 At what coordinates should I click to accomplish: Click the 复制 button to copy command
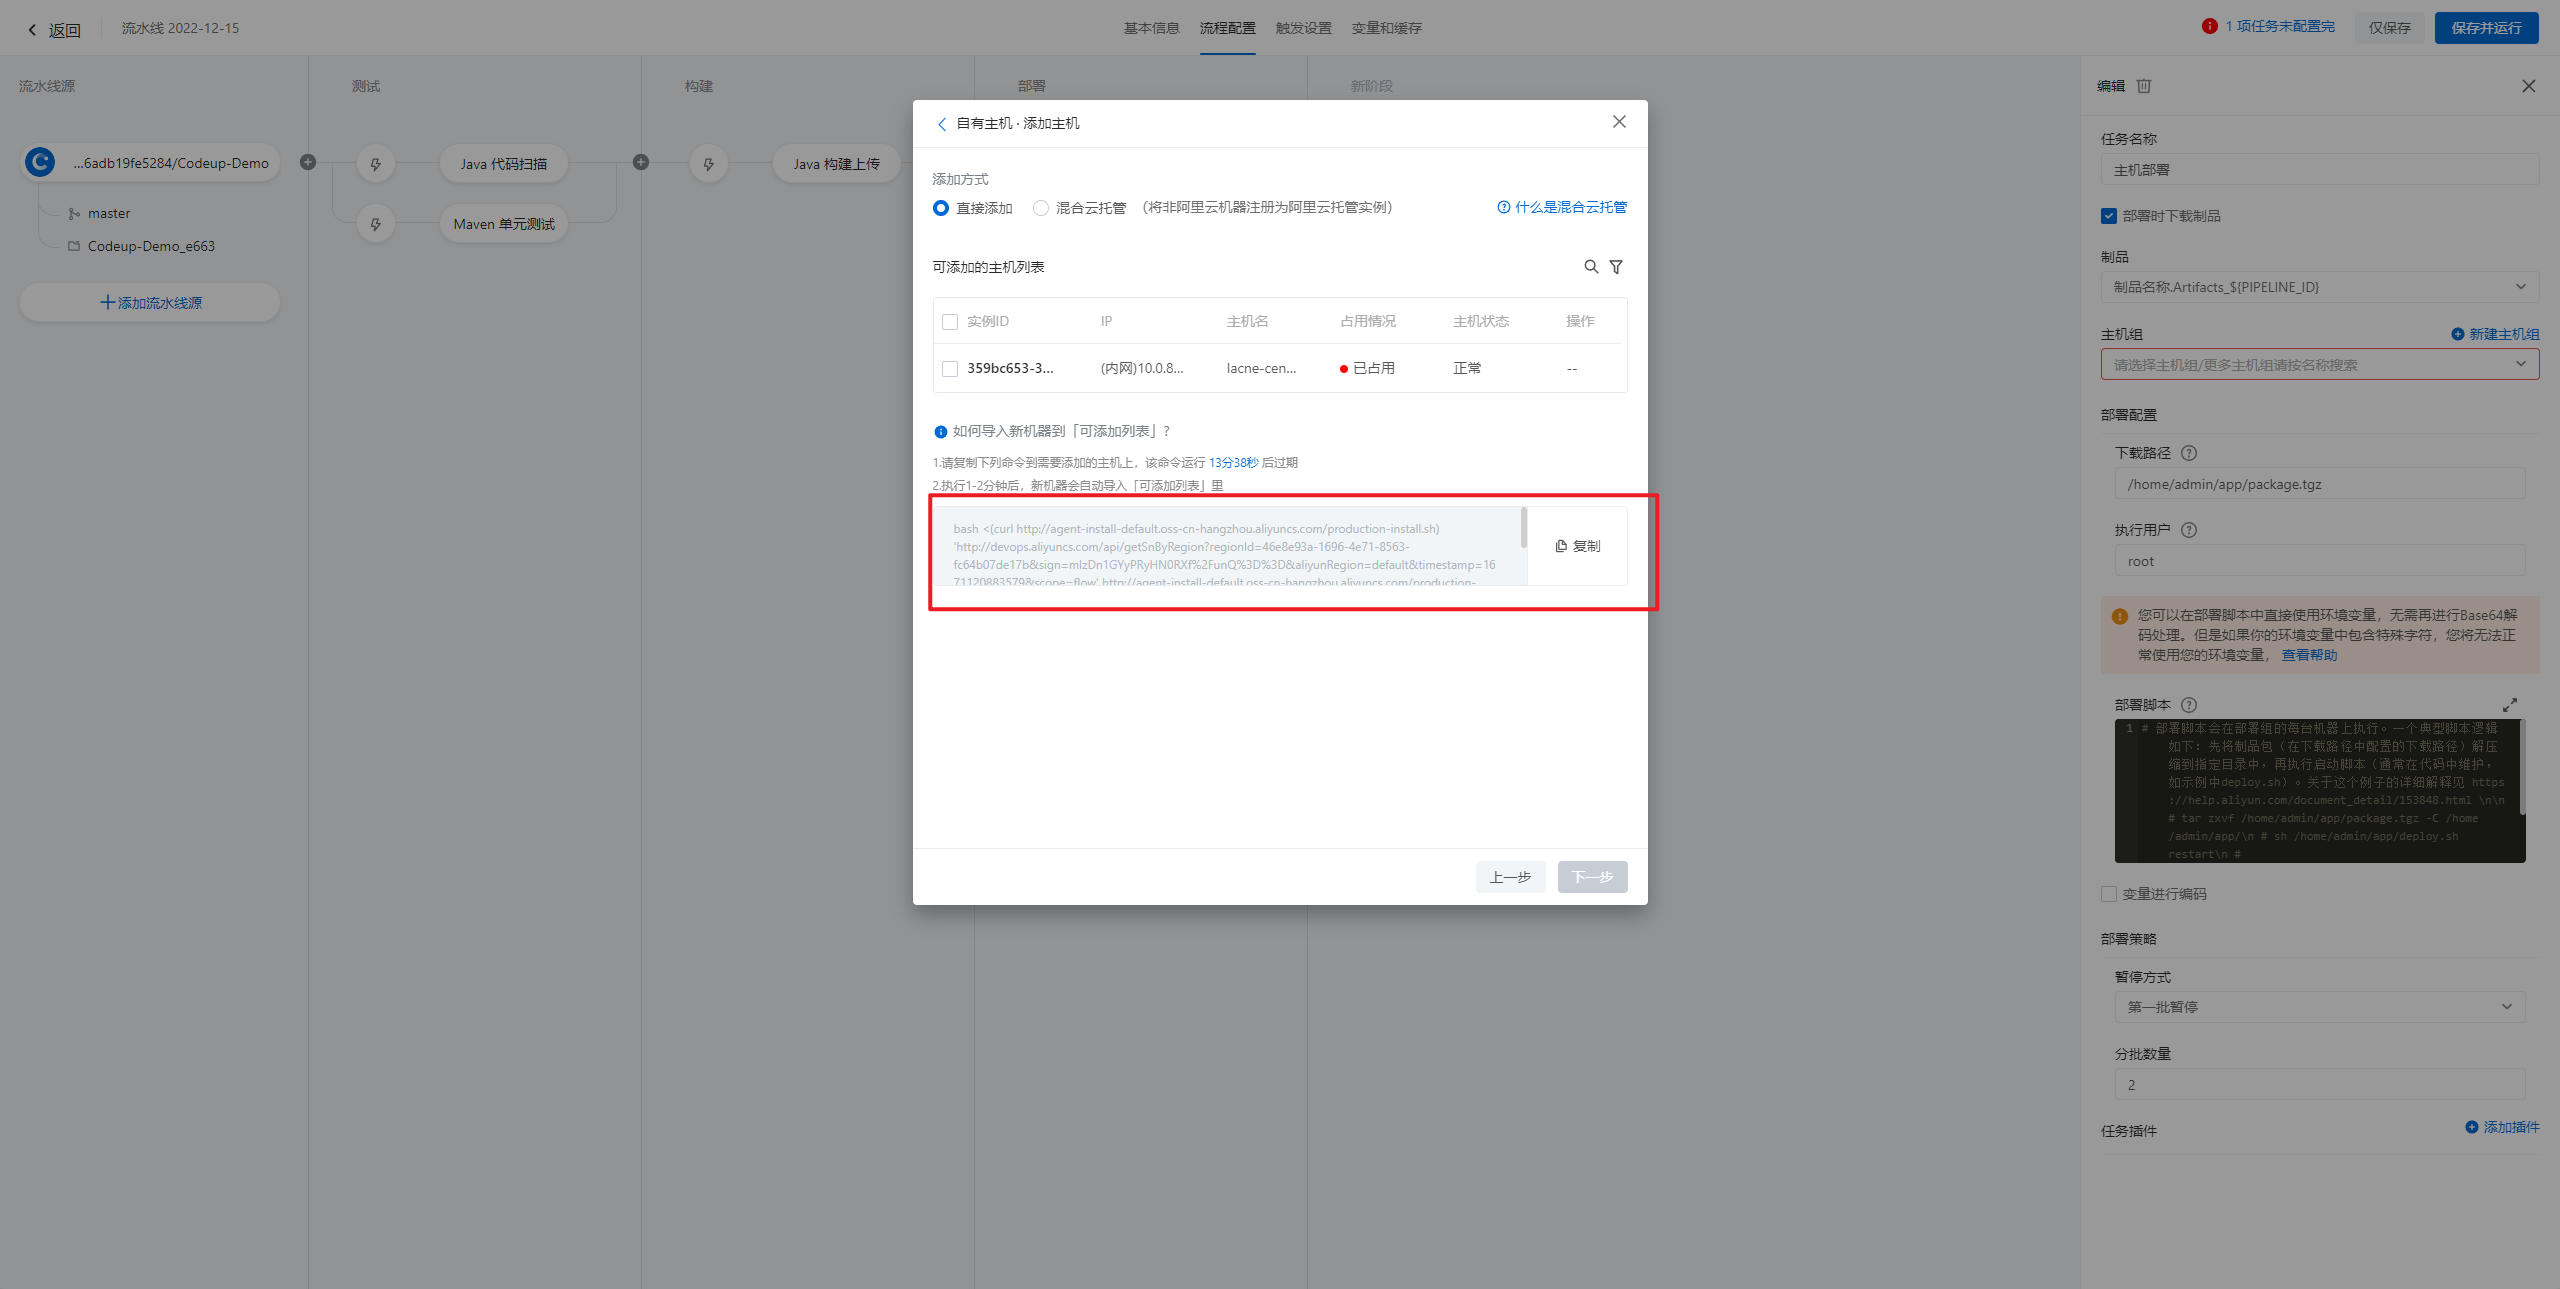tap(1578, 546)
